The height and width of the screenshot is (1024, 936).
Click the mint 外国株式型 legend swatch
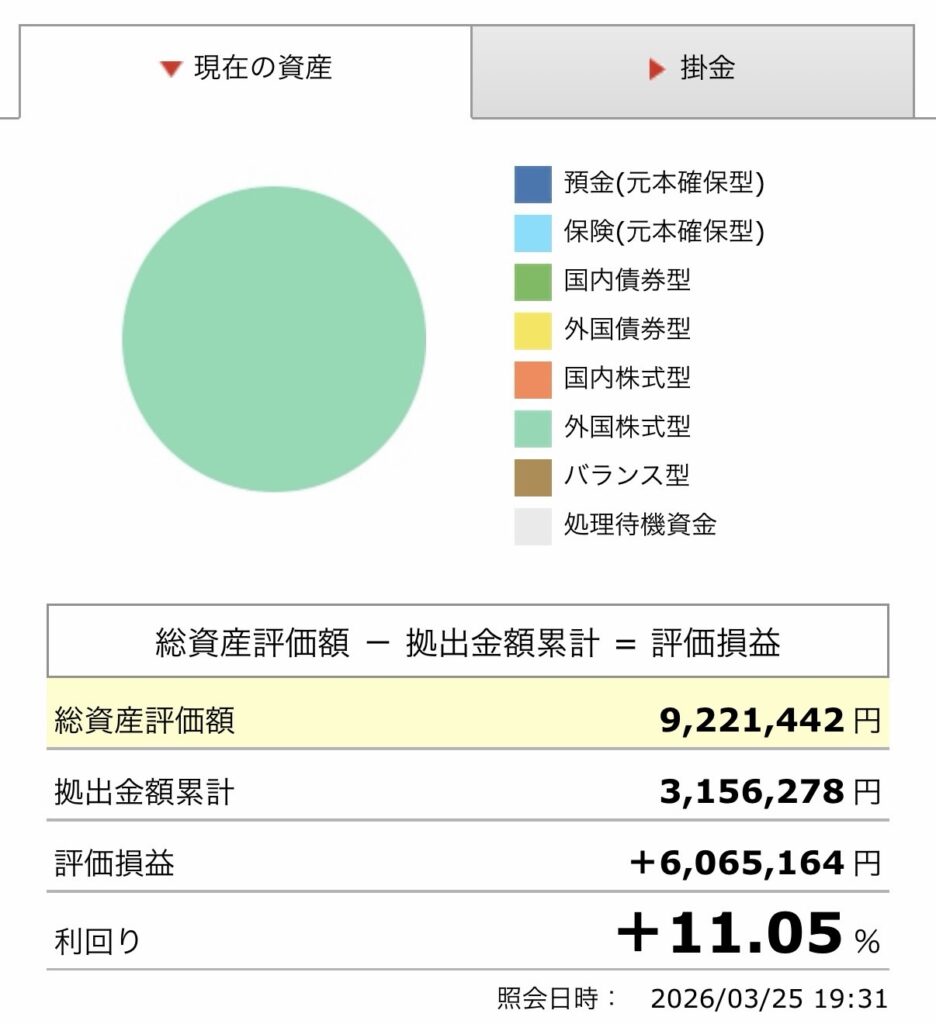click(x=533, y=427)
